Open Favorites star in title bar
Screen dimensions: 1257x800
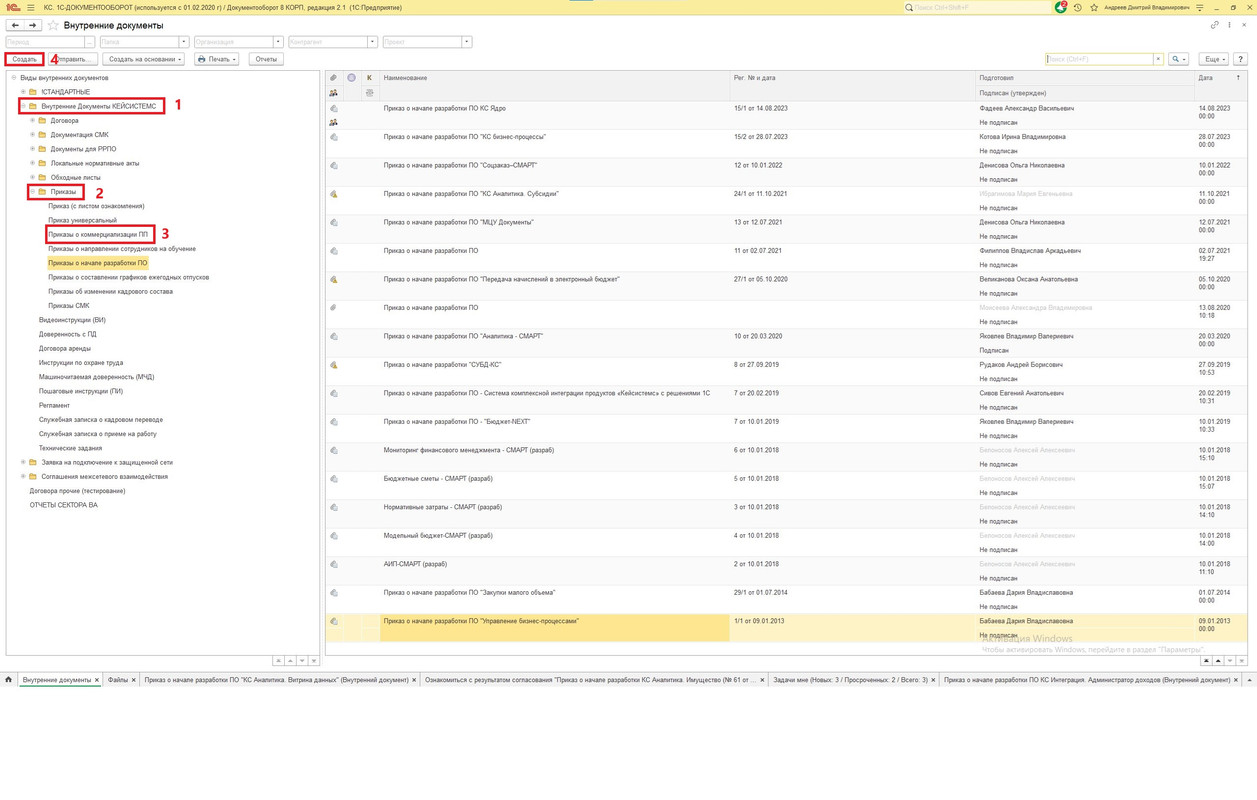1094,7
